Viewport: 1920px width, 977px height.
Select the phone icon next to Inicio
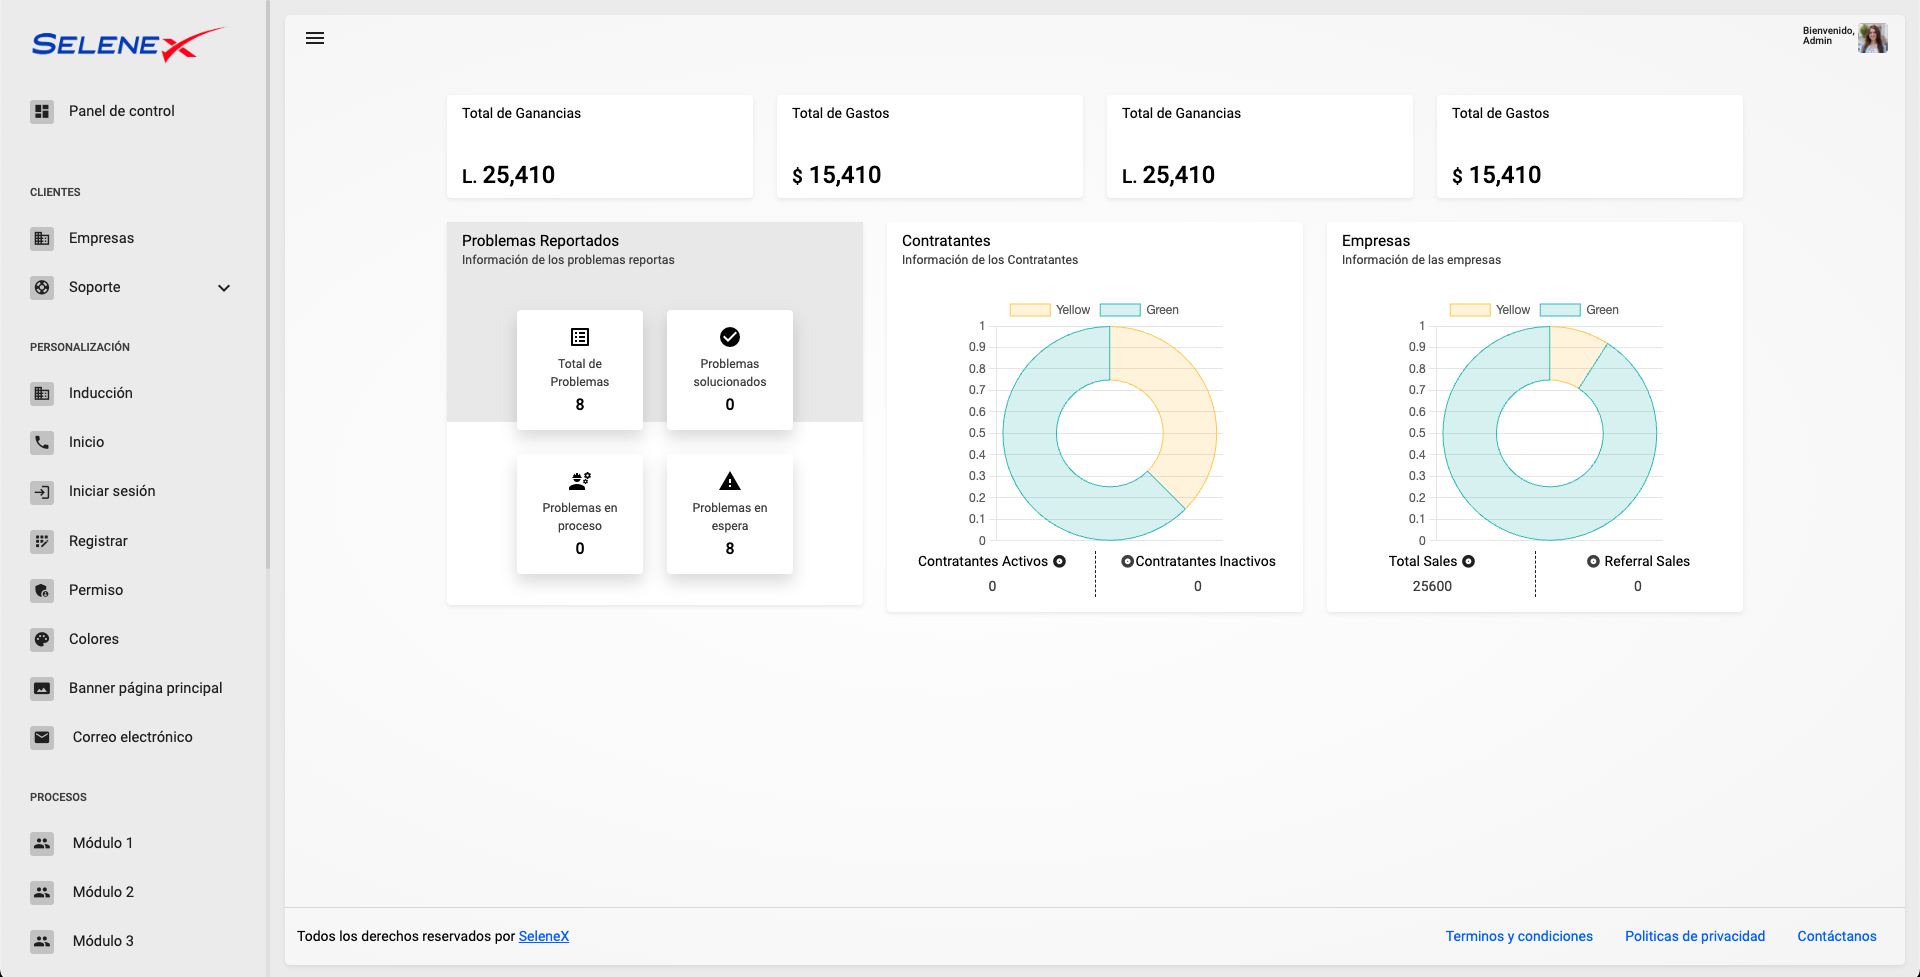[x=41, y=442]
